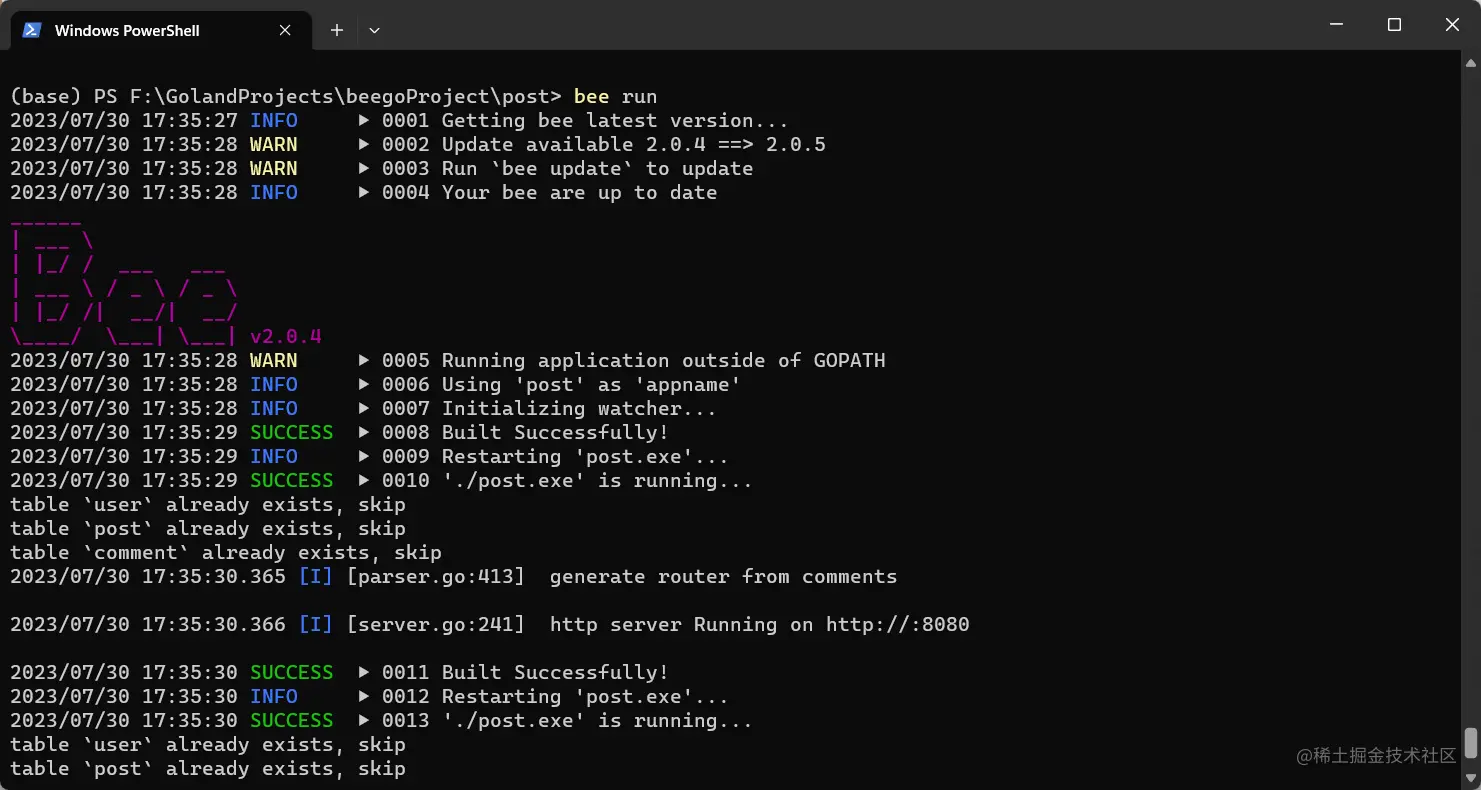
Task: Click the first 'Built Successfully!' message
Action: click(555, 433)
